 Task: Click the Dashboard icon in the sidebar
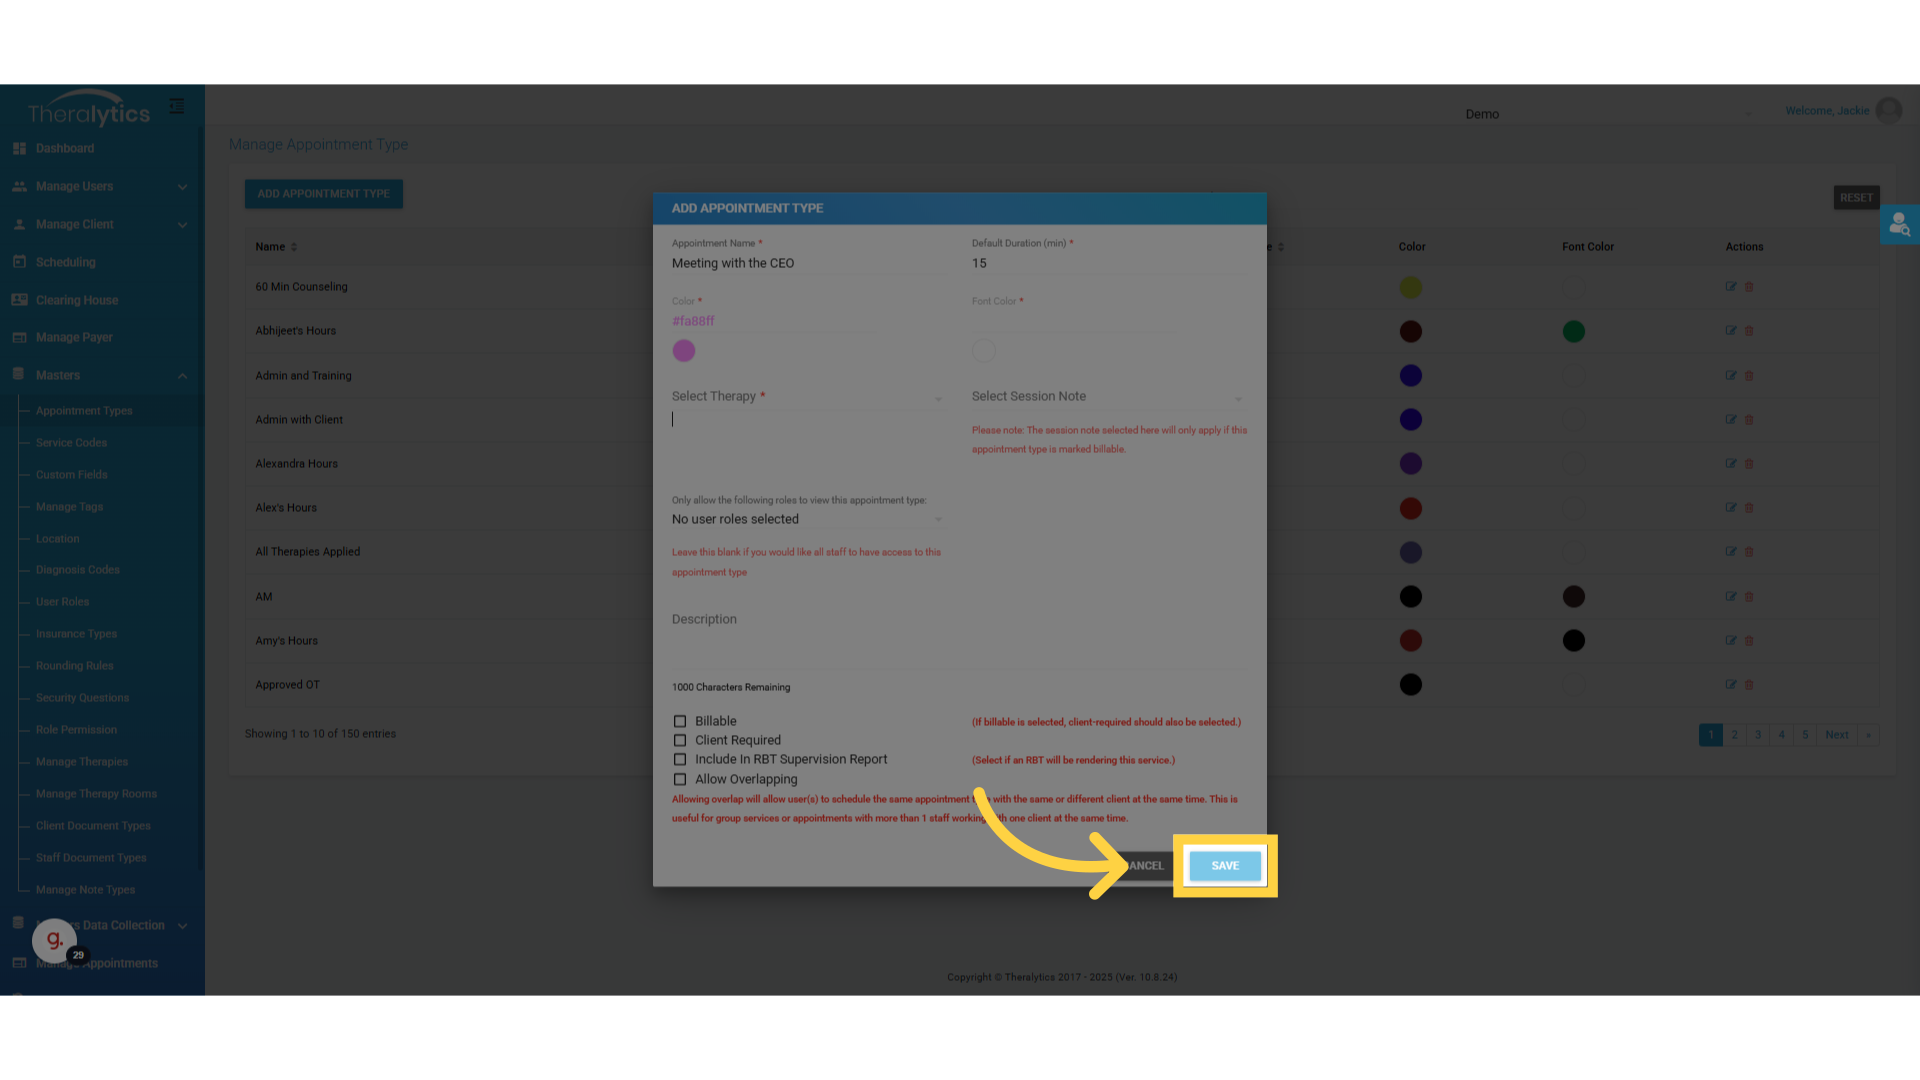pos(19,148)
